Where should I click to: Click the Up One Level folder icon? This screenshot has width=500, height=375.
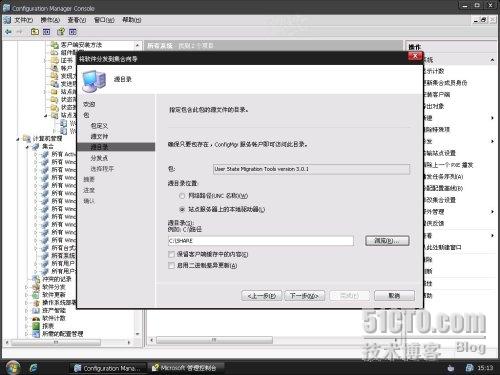[x=35, y=32]
